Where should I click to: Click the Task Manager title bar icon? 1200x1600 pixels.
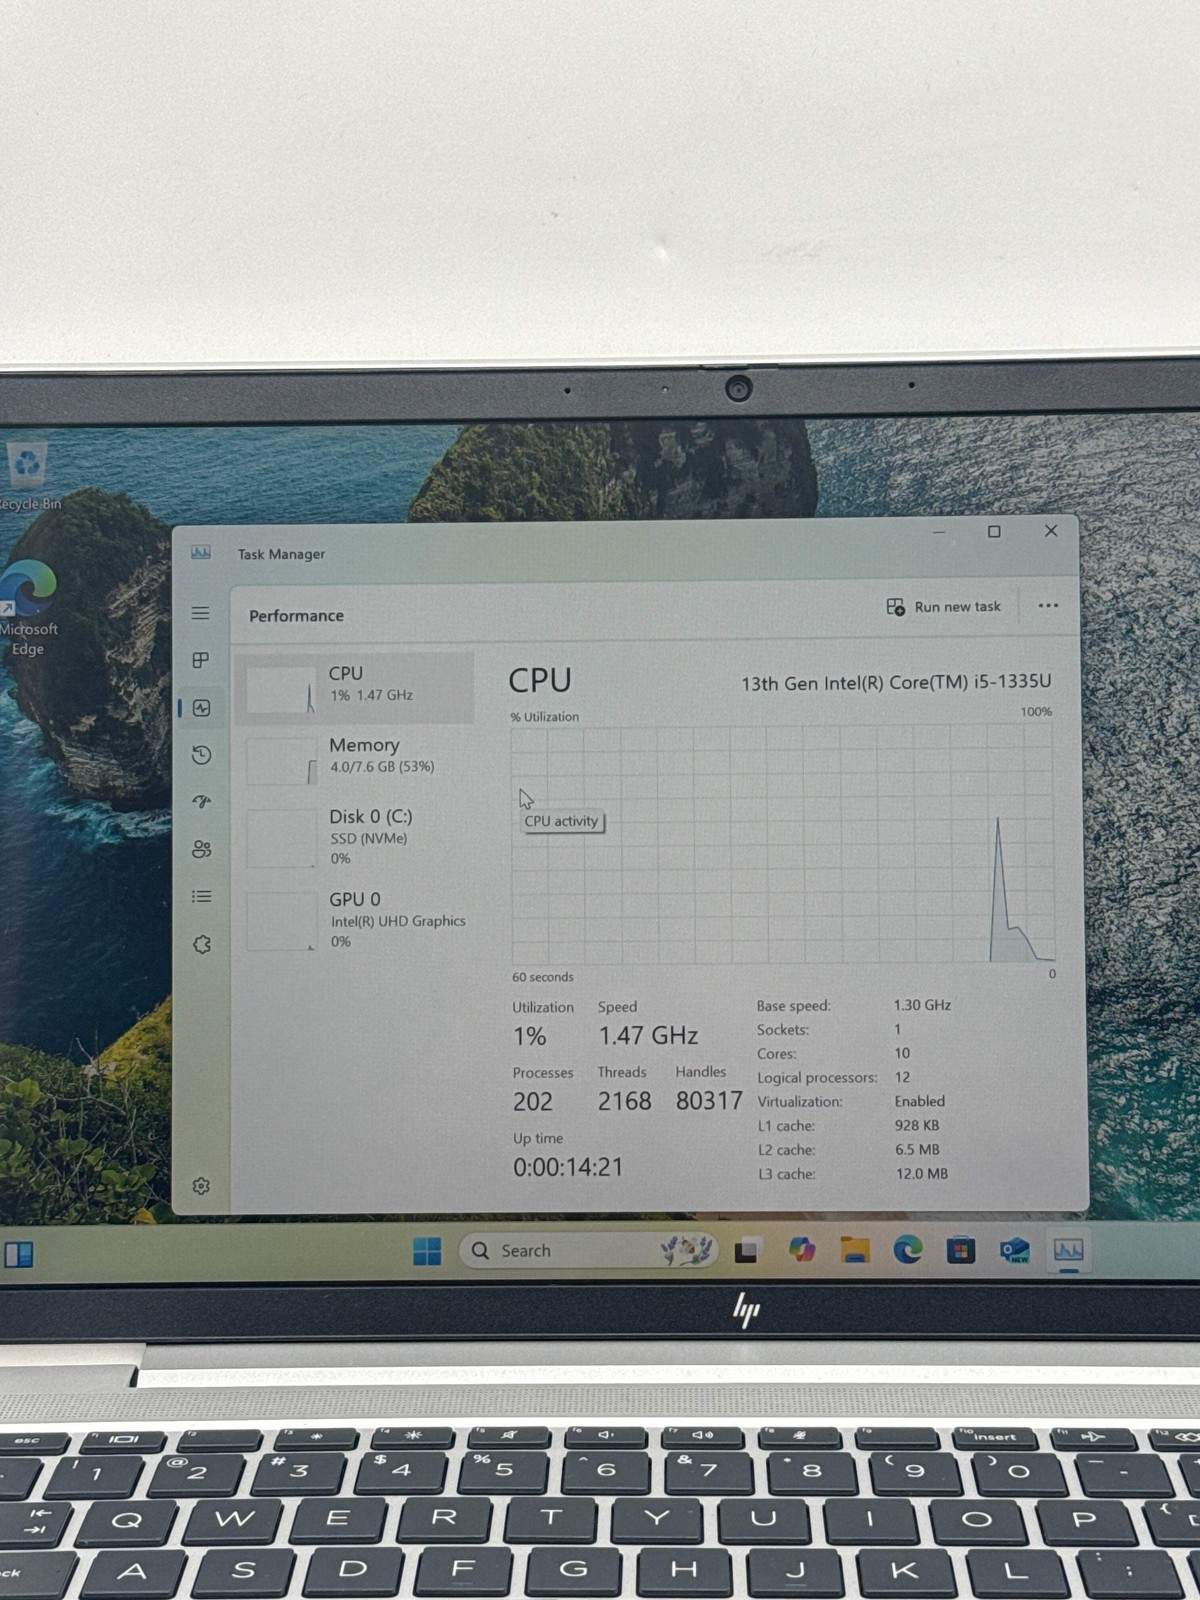click(201, 553)
